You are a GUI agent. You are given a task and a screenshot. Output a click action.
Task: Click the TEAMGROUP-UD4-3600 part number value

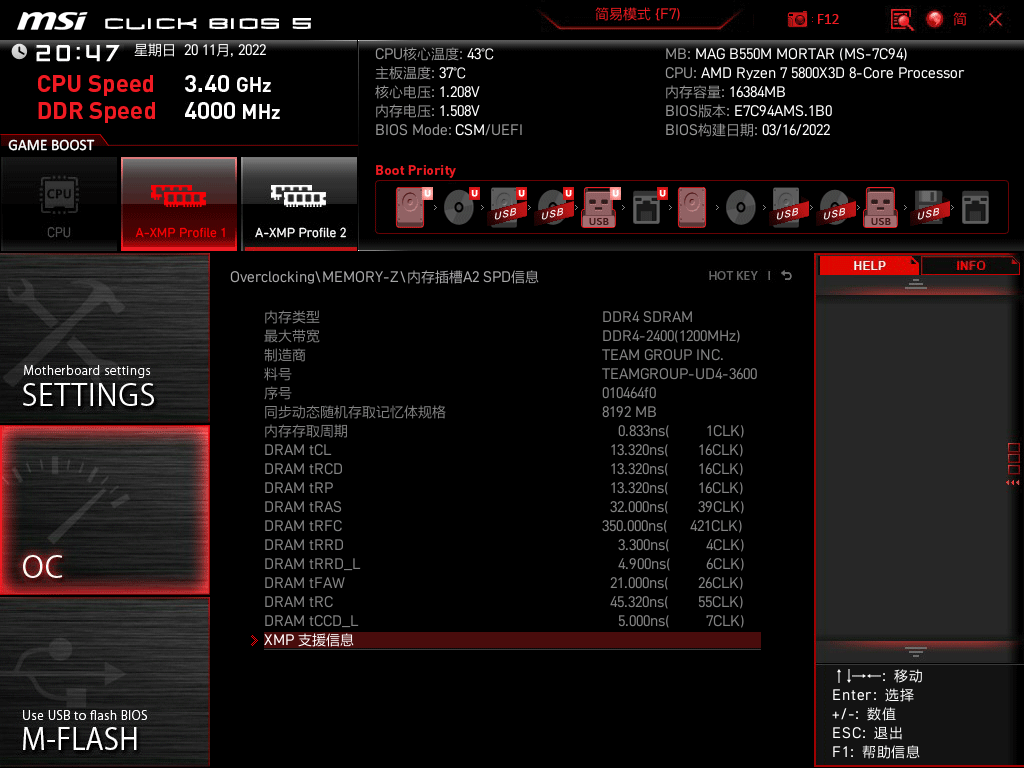pyautogui.click(x=679, y=374)
